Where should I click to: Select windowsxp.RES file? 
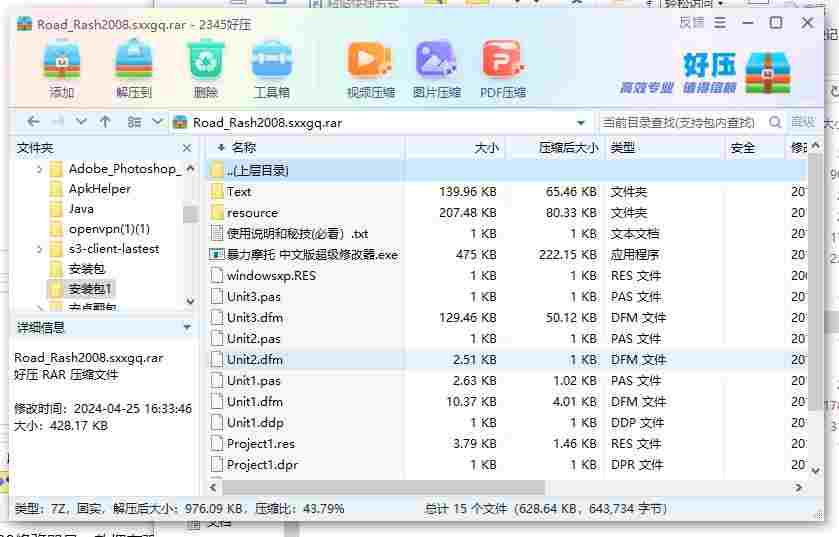[271, 275]
